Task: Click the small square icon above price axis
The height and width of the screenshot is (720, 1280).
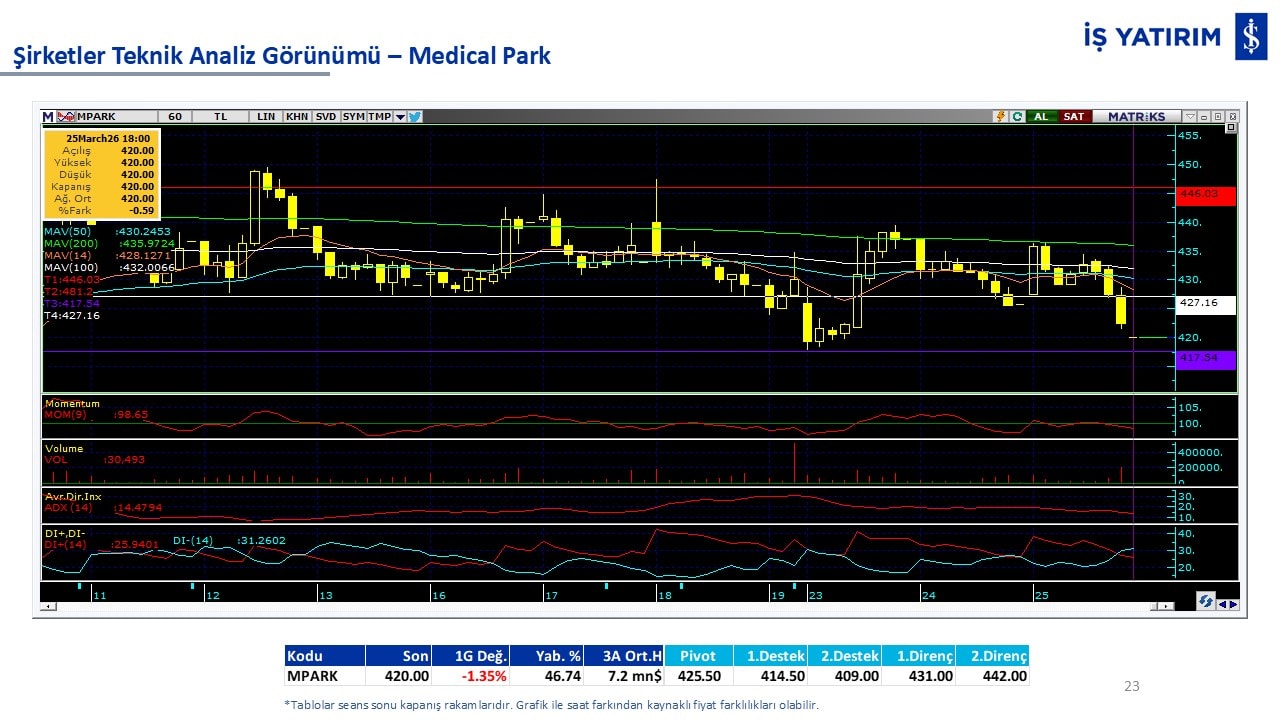Action: (x=1231, y=128)
